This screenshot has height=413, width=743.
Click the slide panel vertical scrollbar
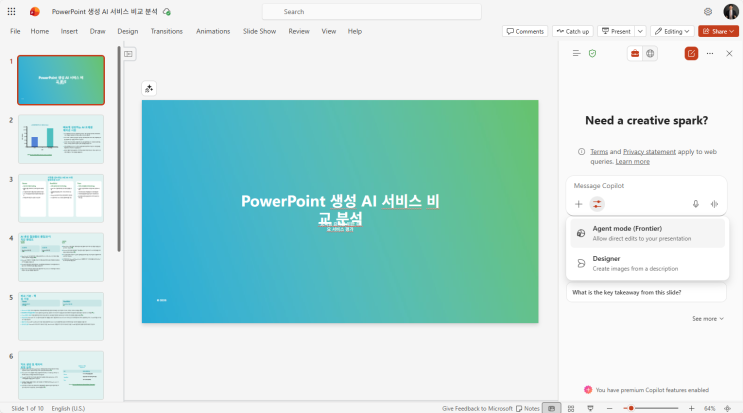point(119,149)
